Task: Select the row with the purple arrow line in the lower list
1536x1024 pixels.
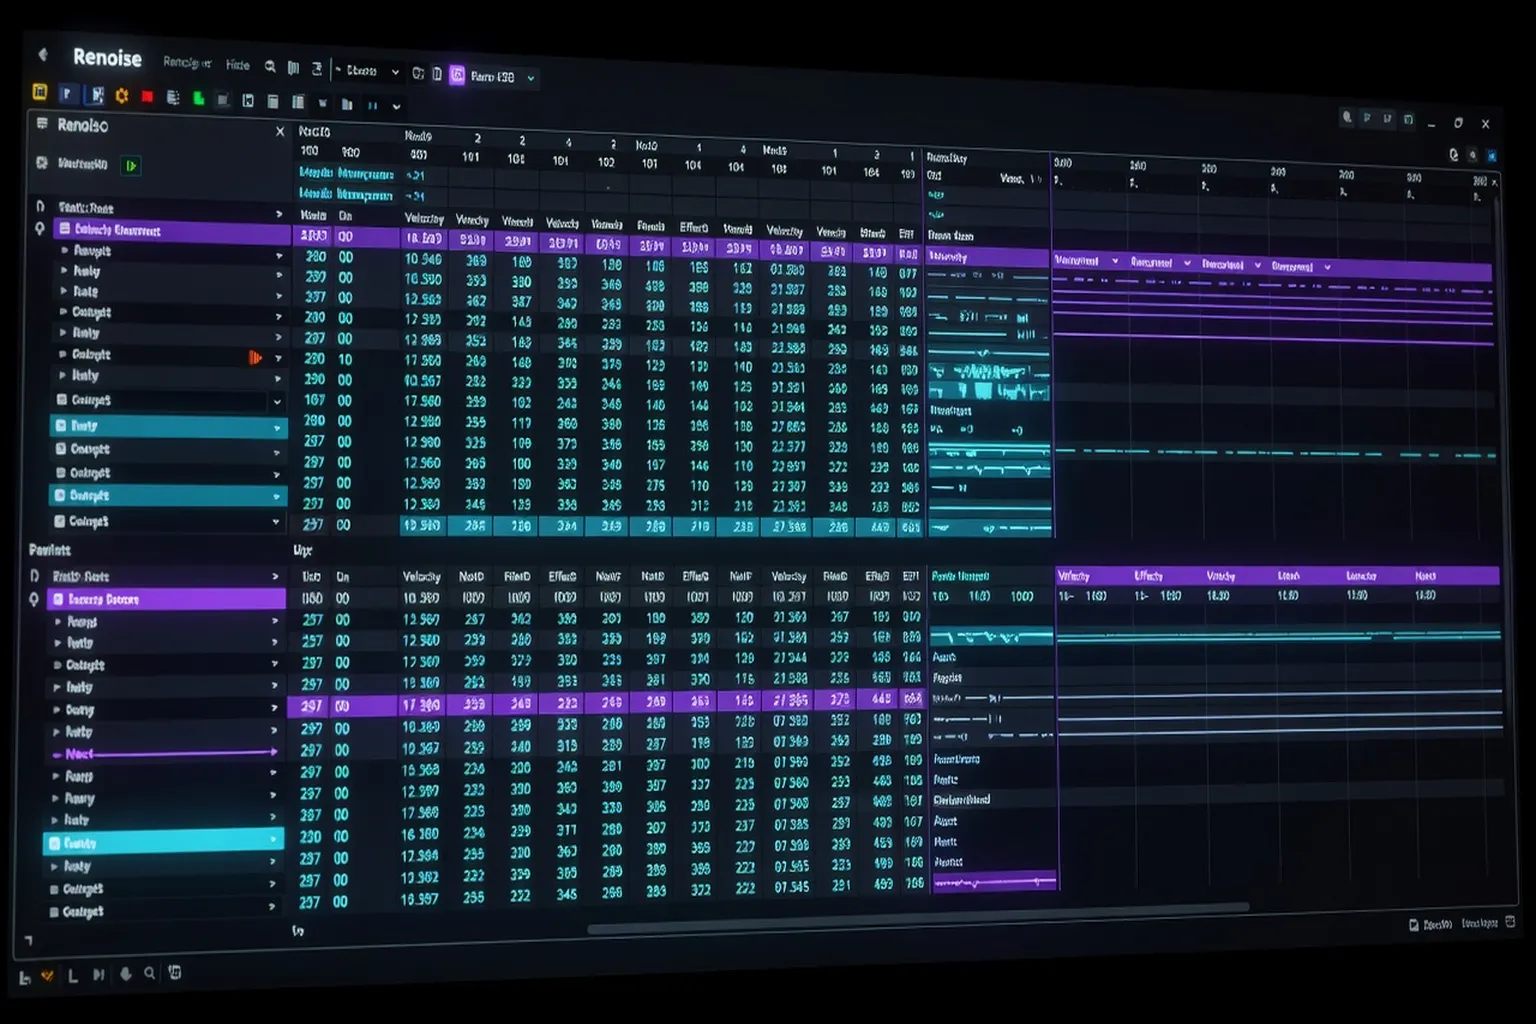Action: point(164,753)
